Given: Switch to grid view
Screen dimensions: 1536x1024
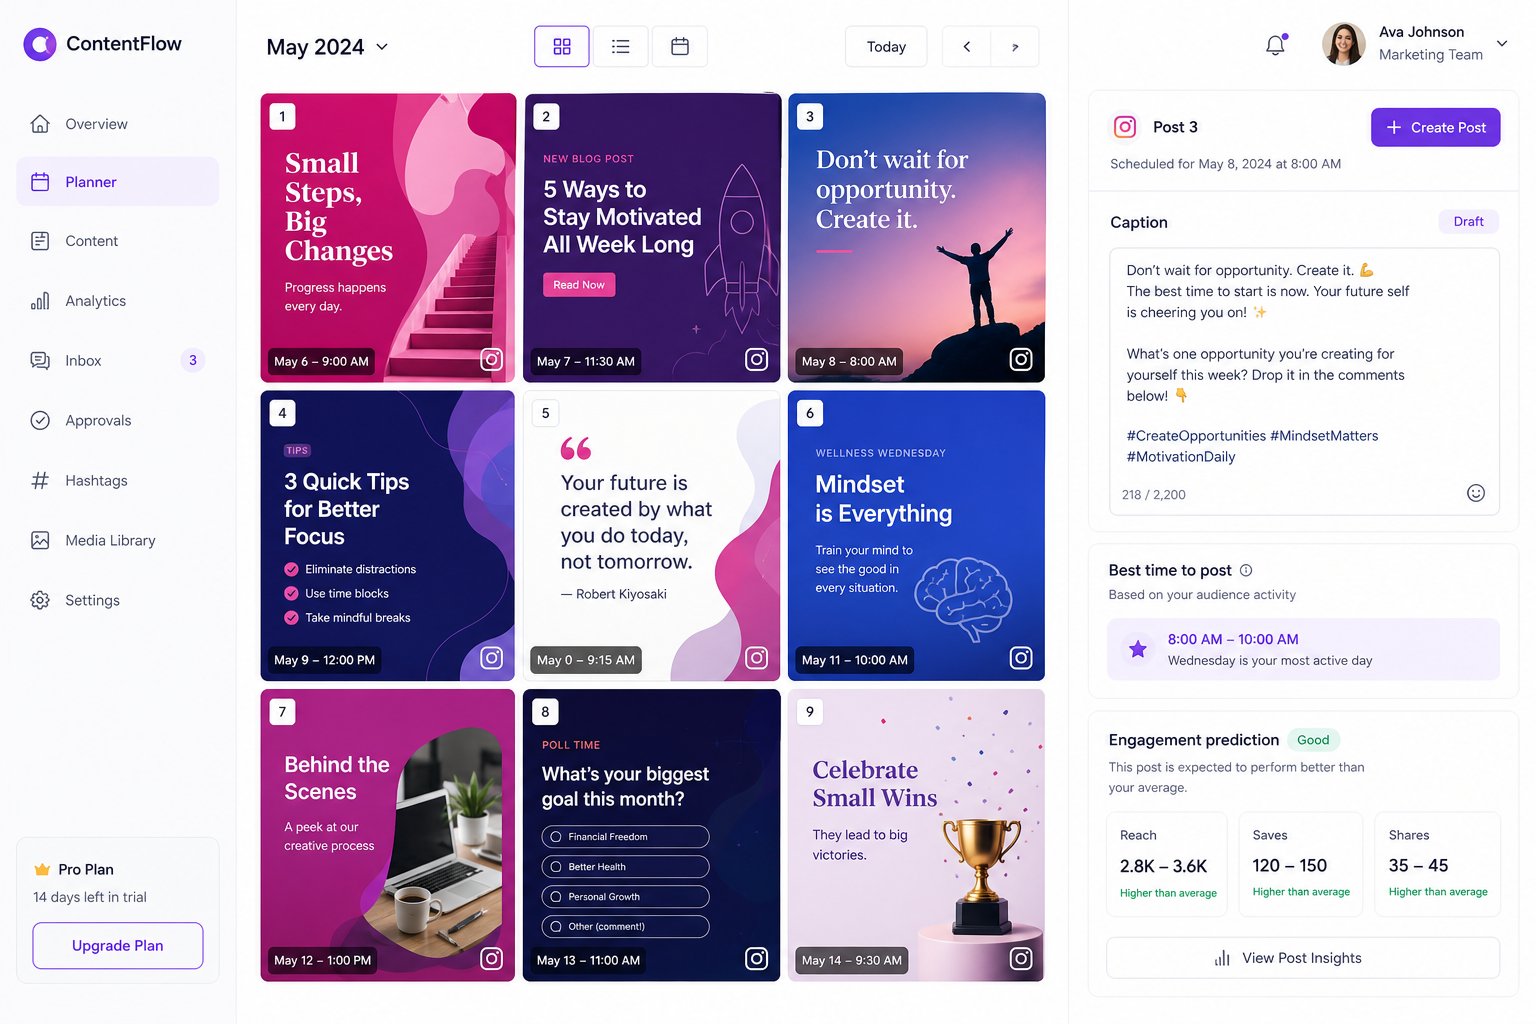Looking at the screenshot, I should click(x=562, y=46).
